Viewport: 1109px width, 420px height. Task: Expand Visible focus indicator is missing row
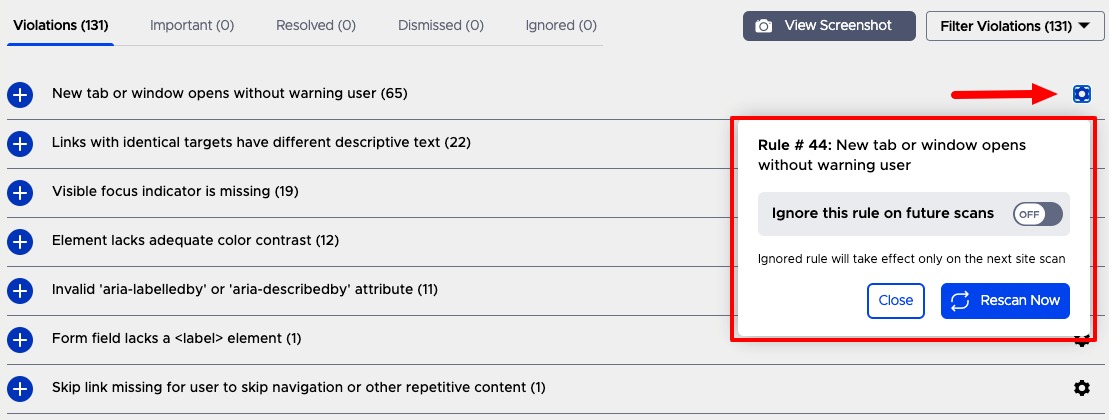(x=20, y=192)
